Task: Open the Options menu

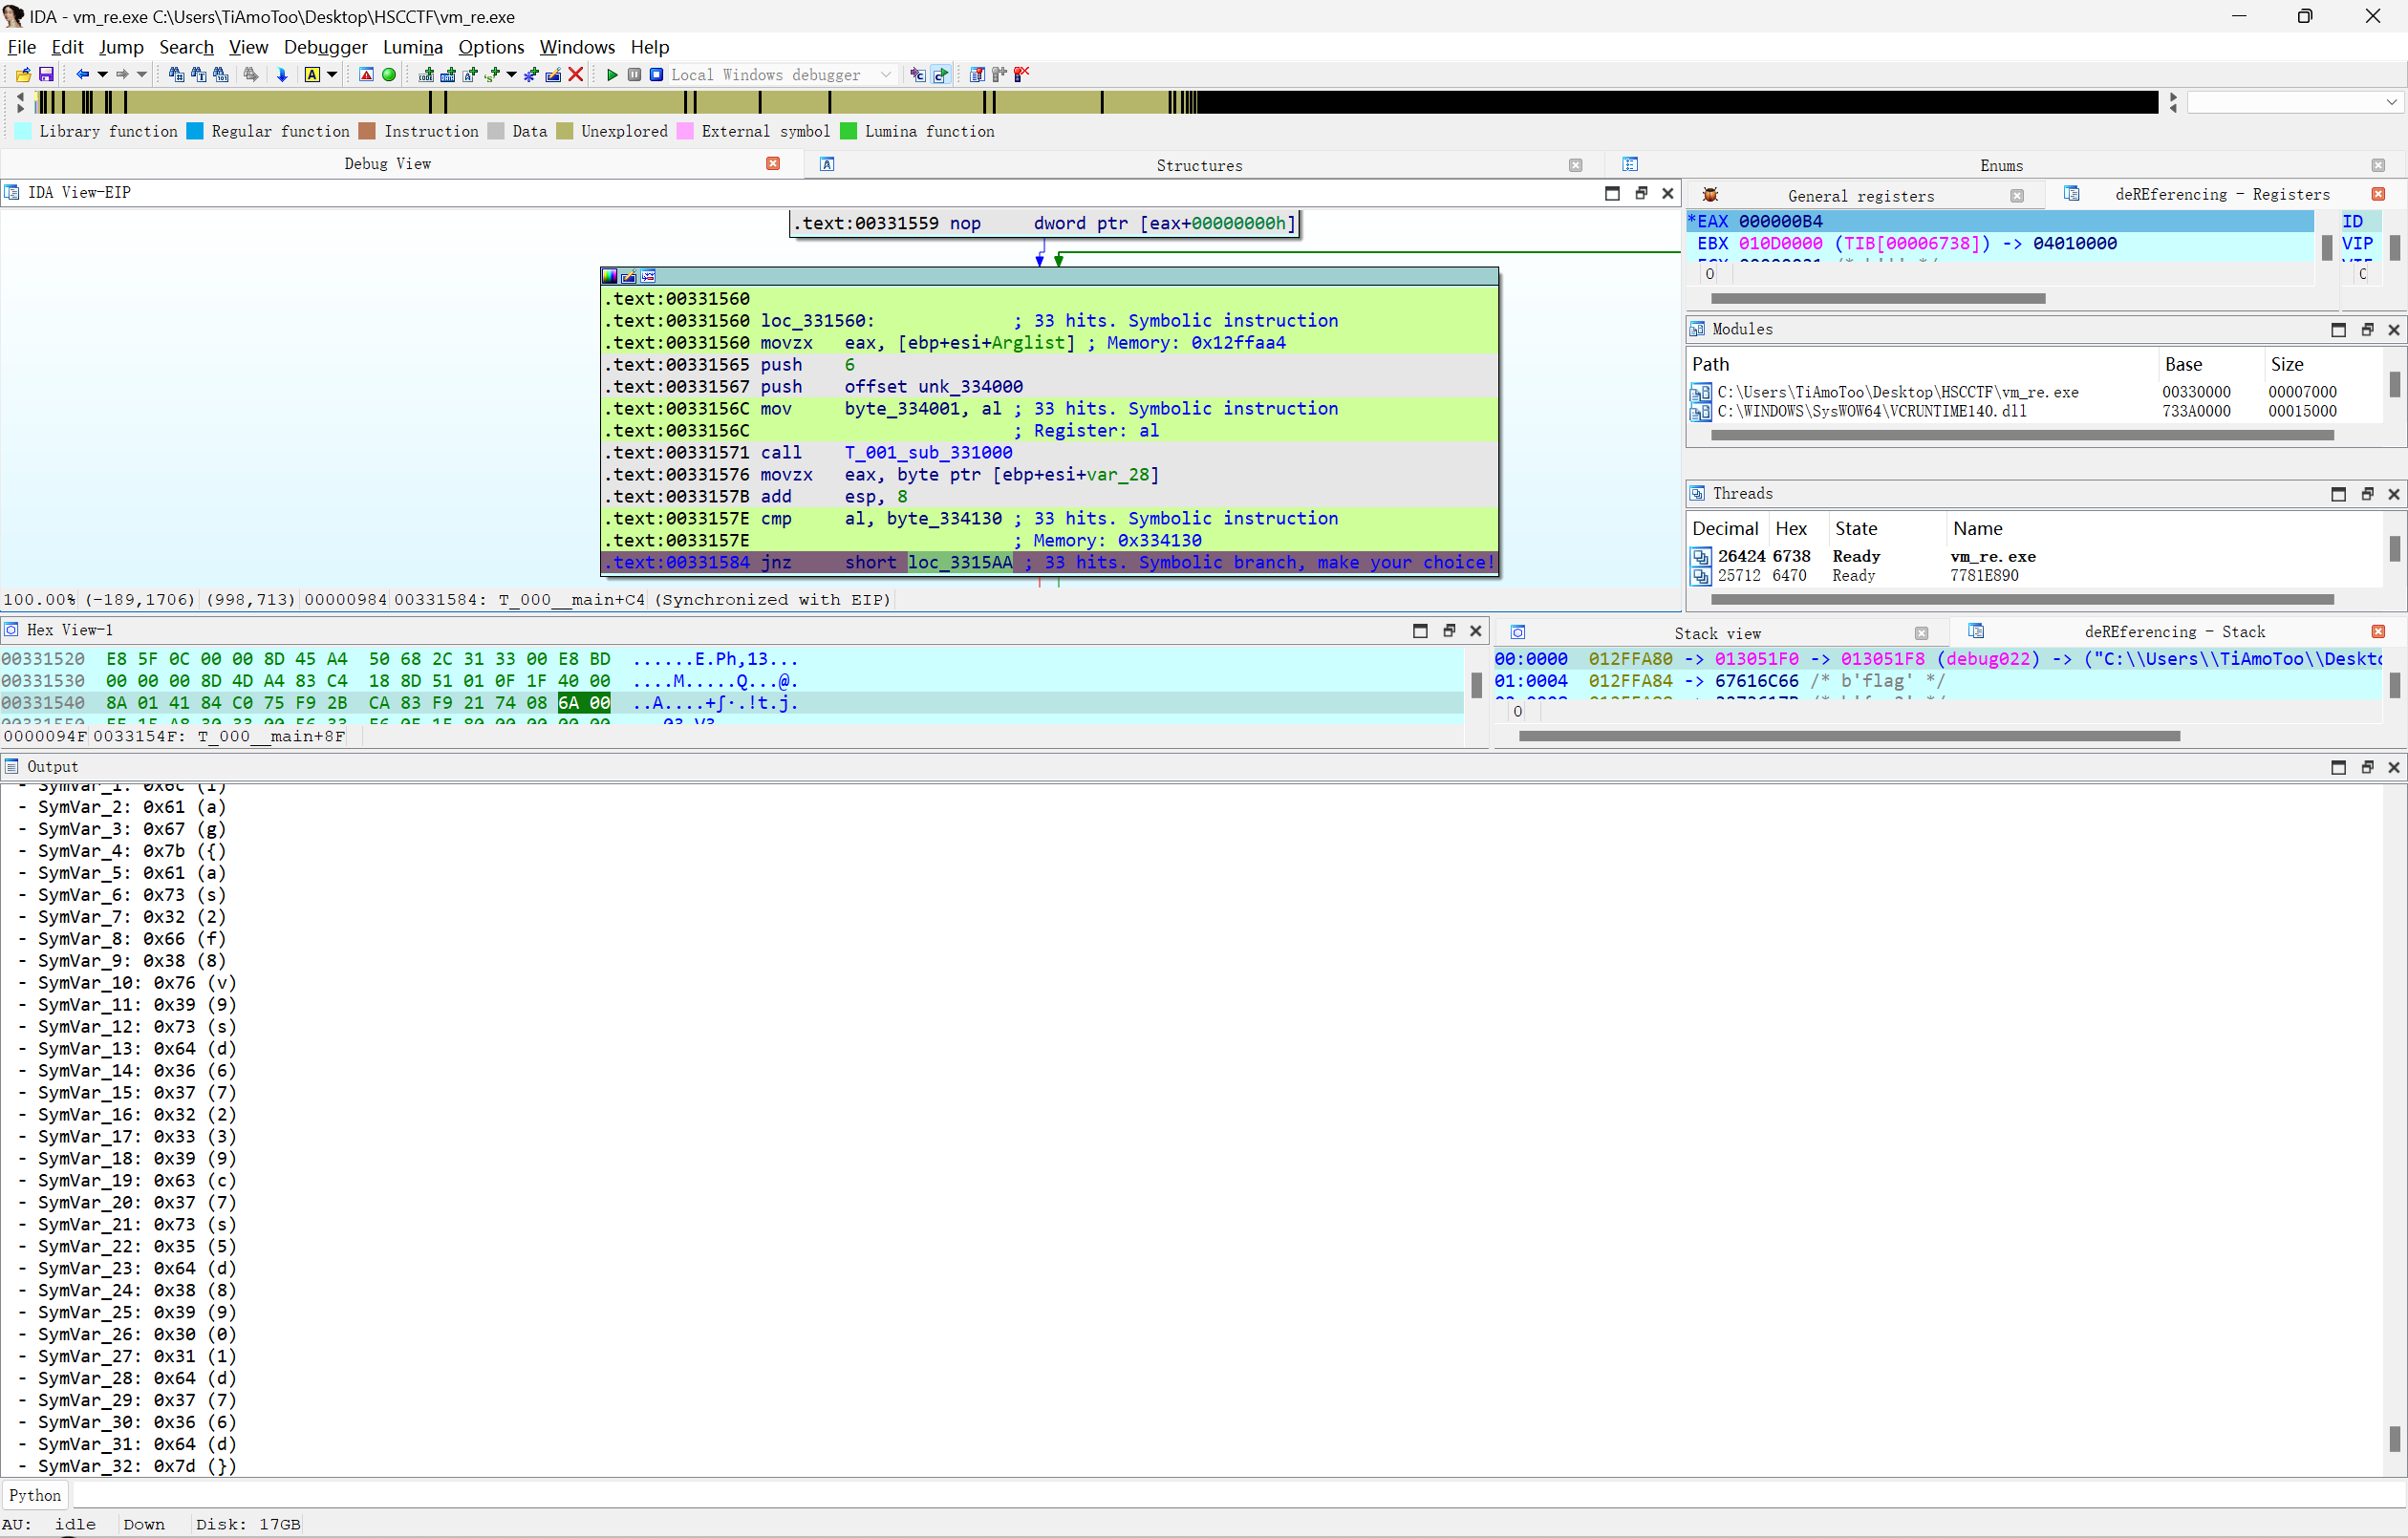Action: coord(491,47)
